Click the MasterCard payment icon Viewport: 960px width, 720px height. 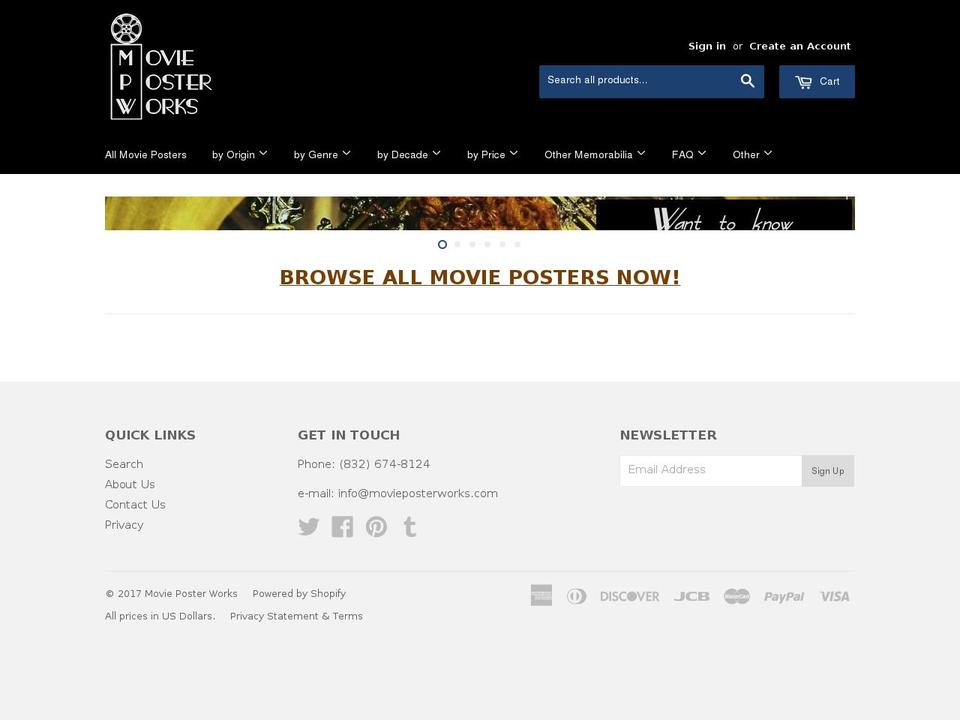pos(737,596)
